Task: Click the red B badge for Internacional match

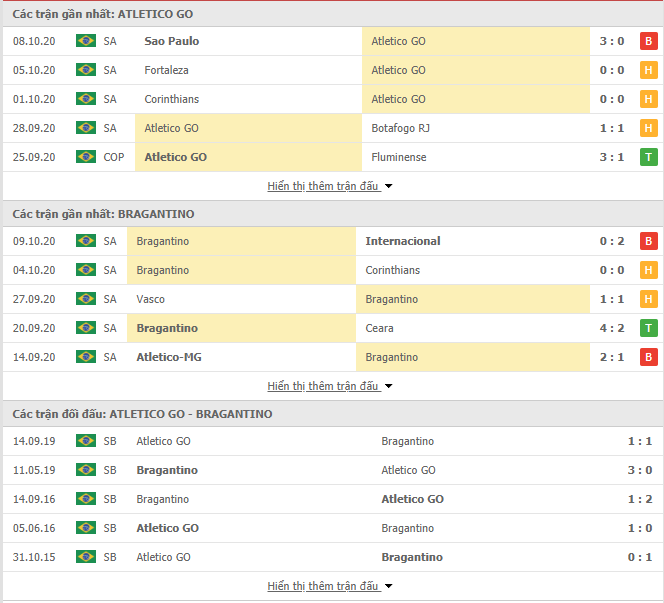Action: pyautogui.click(x=648, y=241)
